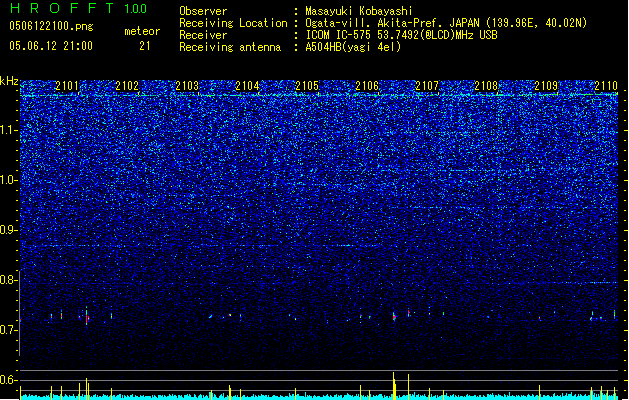The width and height of the screenshot is (629, 400).
Task: Click the 2107 time marker
Action: 427,86
